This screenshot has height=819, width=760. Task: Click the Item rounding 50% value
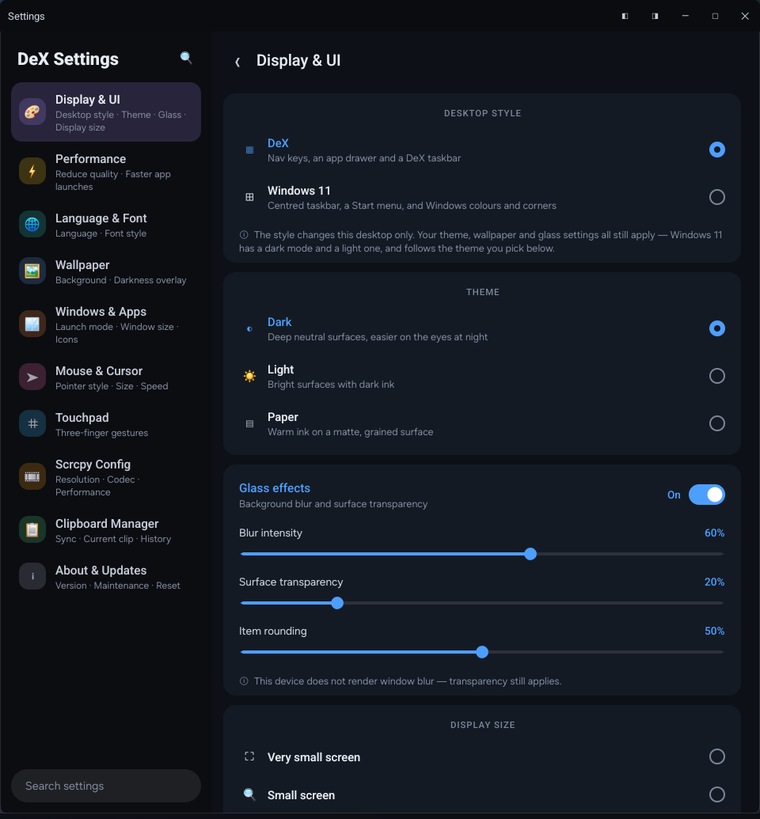[x=714, y=631]
